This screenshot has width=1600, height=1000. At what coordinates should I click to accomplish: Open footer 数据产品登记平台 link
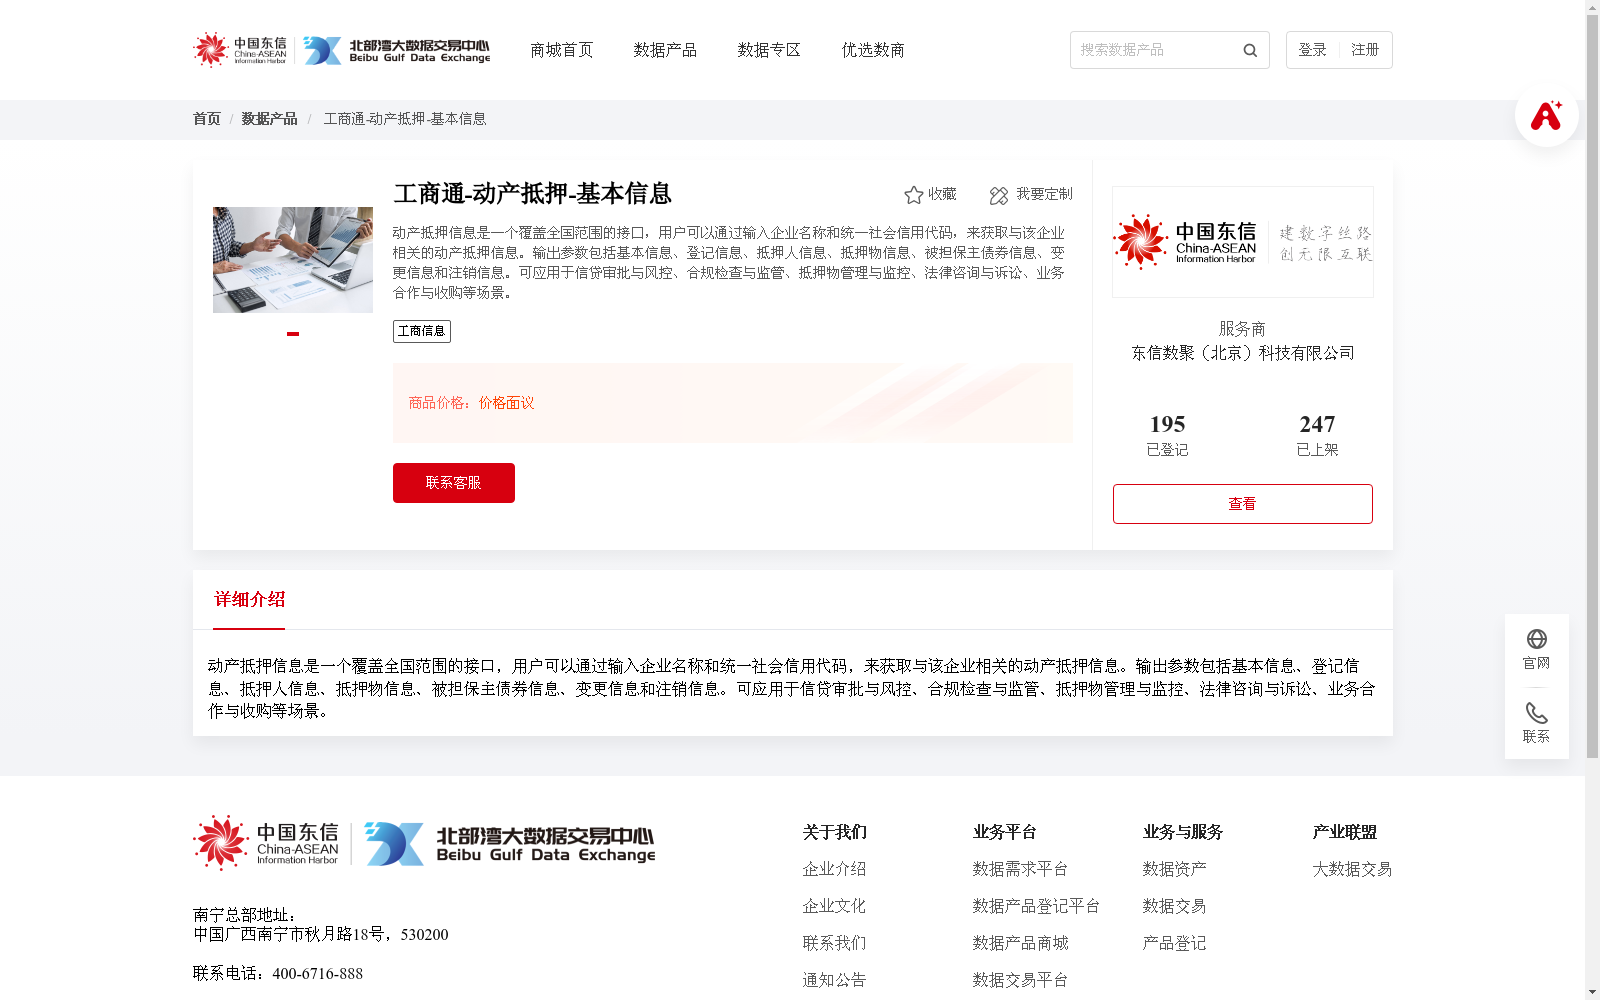click(1036, 906)
